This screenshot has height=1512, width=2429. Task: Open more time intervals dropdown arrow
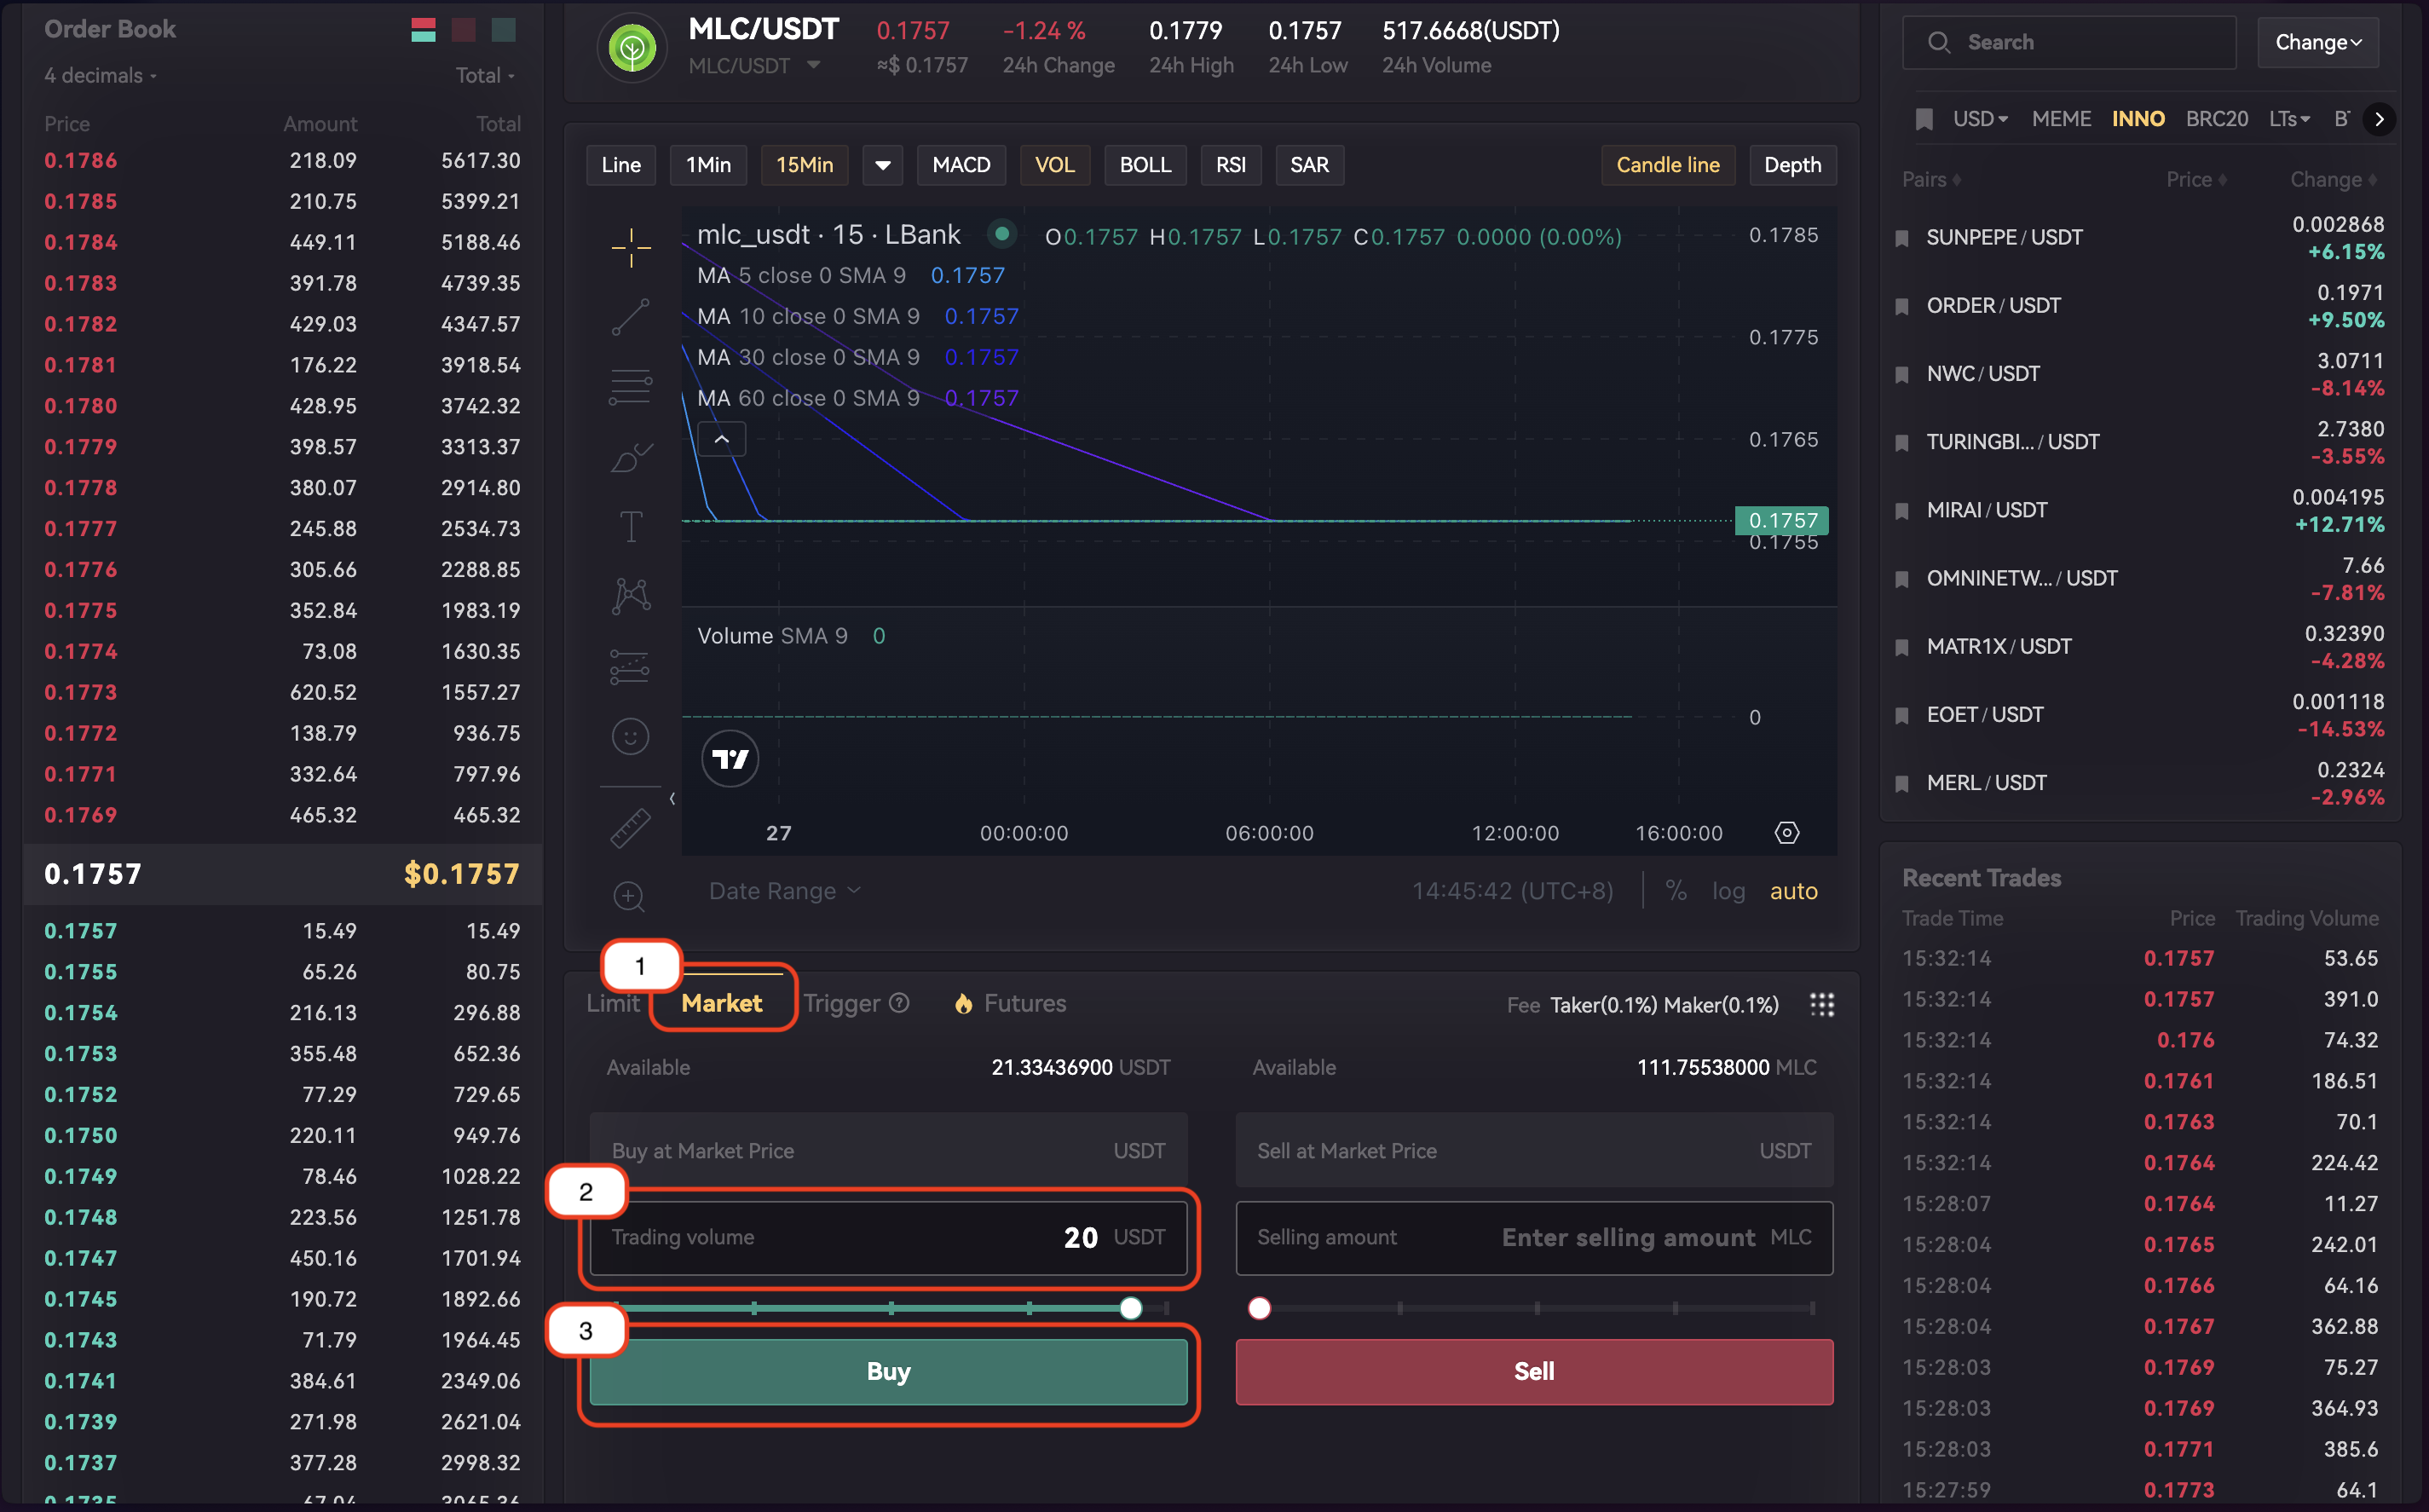(x=883, y=165)
